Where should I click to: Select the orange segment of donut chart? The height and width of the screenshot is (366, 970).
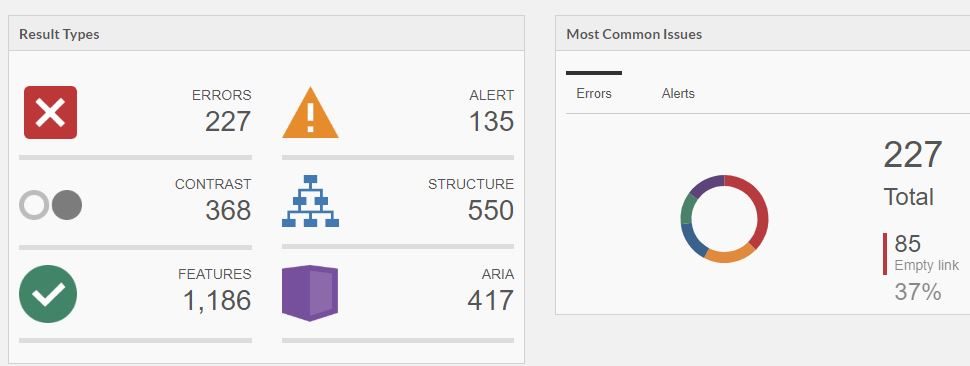click(729, 255)
